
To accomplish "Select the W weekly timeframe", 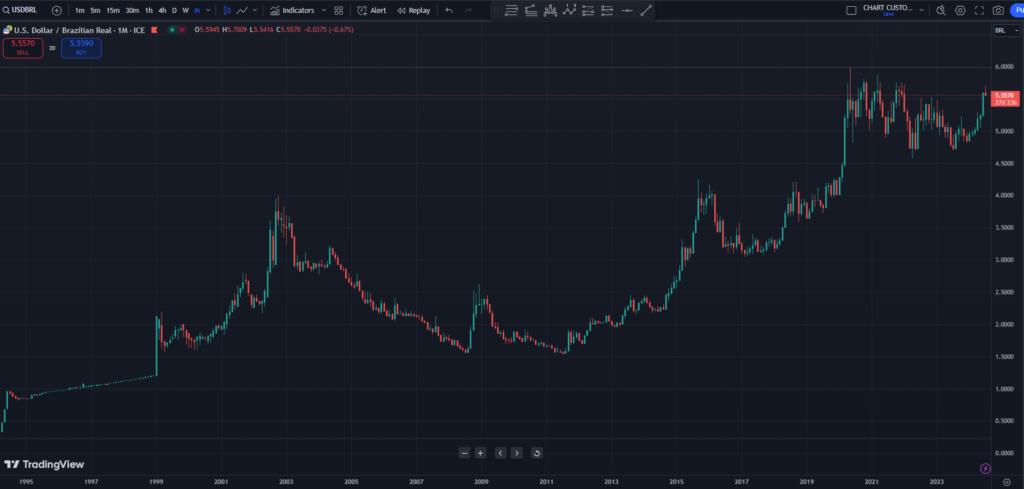I will [185, 10].
